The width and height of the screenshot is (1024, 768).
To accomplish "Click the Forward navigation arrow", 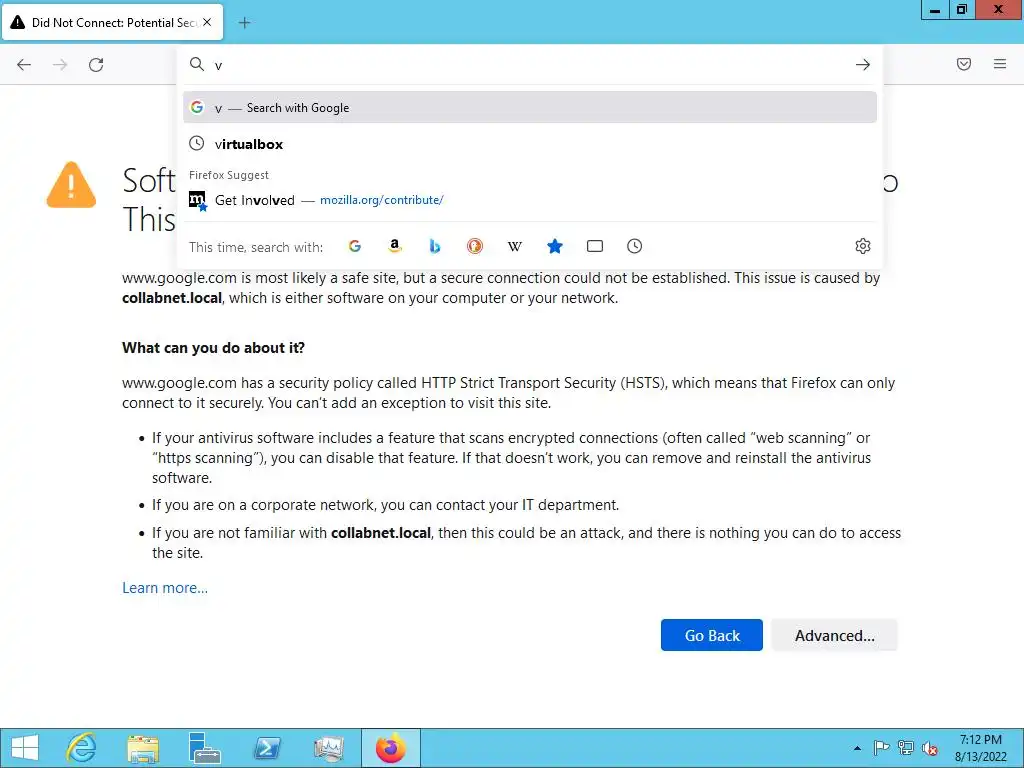I will tap(60, 65).
